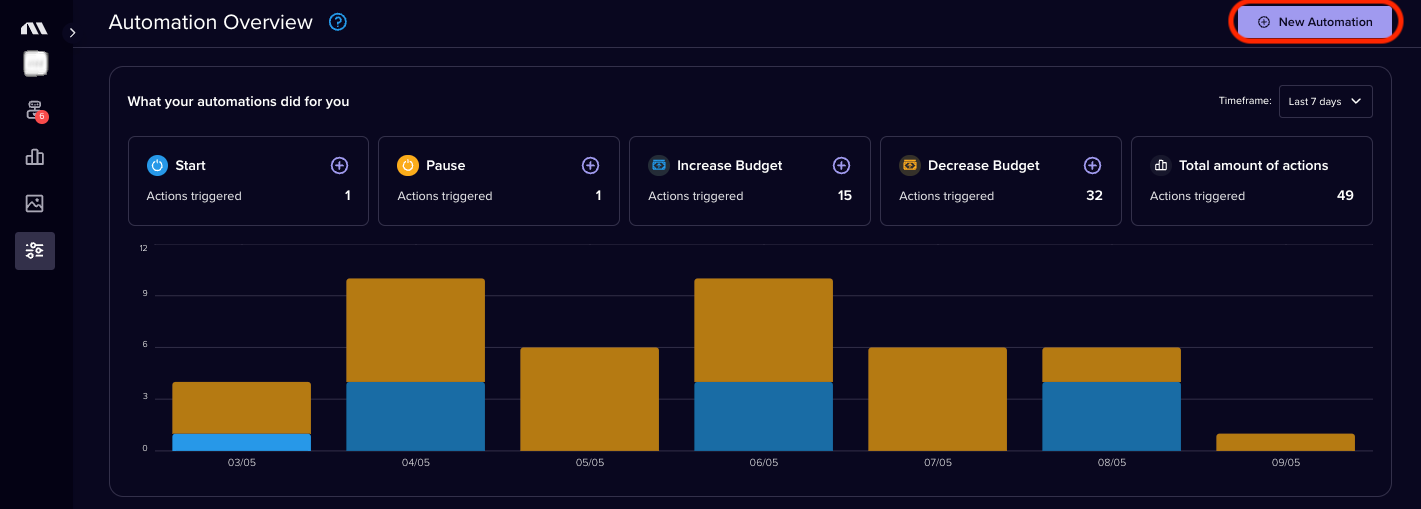Select the automation sliders sidebar icon

(35, 250)
